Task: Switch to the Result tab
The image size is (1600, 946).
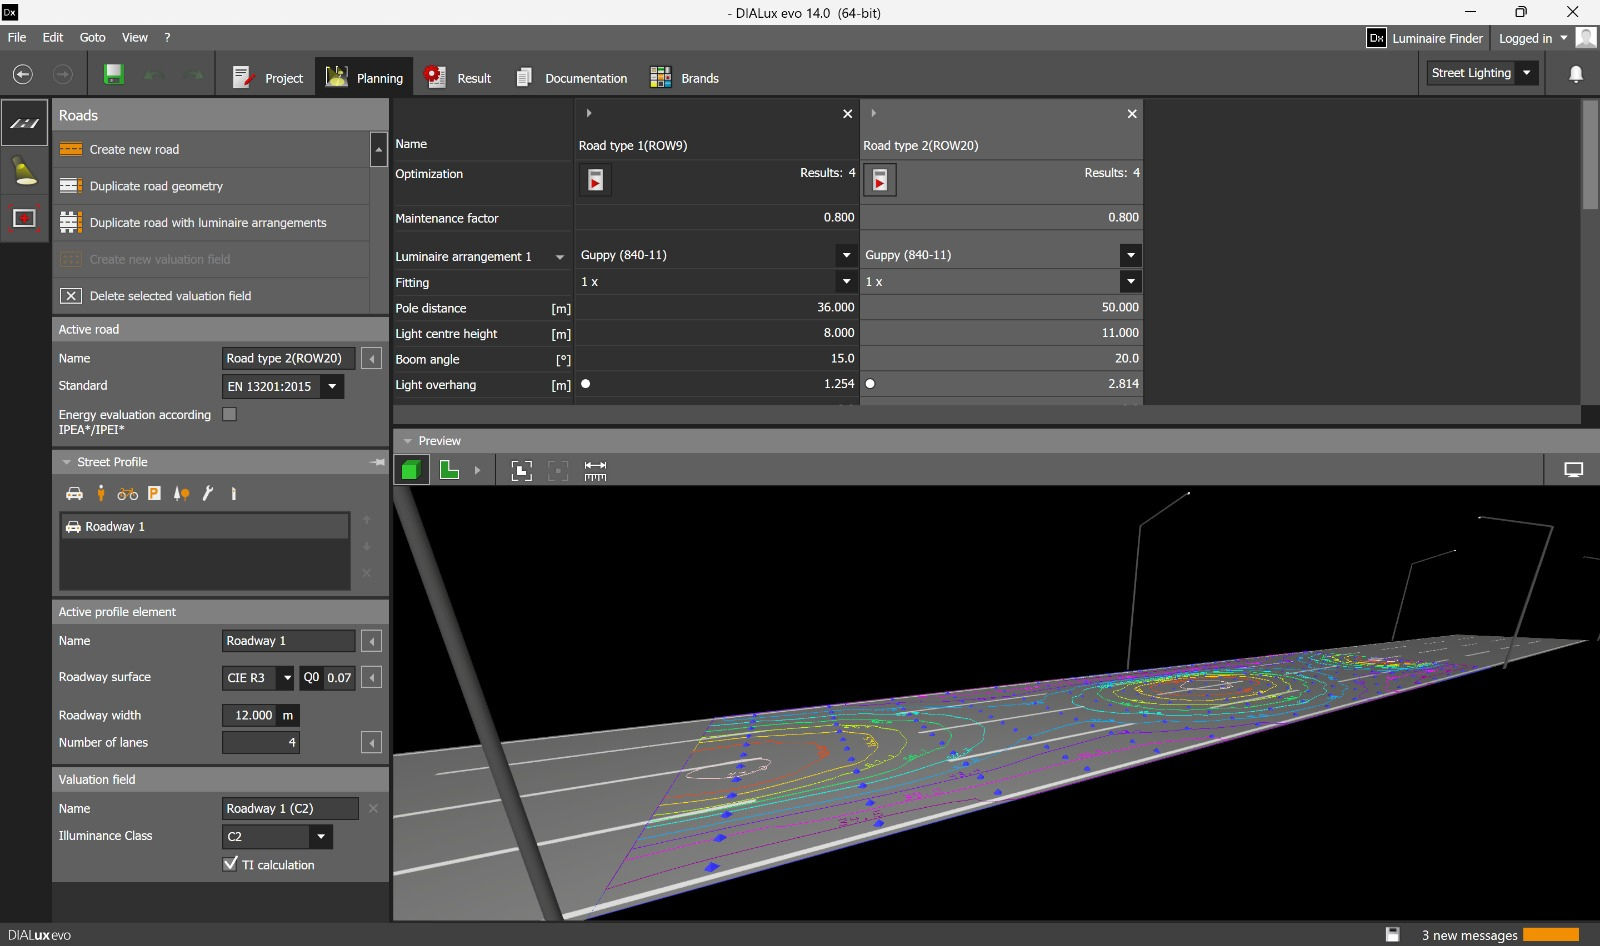Action: [x=458, y=77]
